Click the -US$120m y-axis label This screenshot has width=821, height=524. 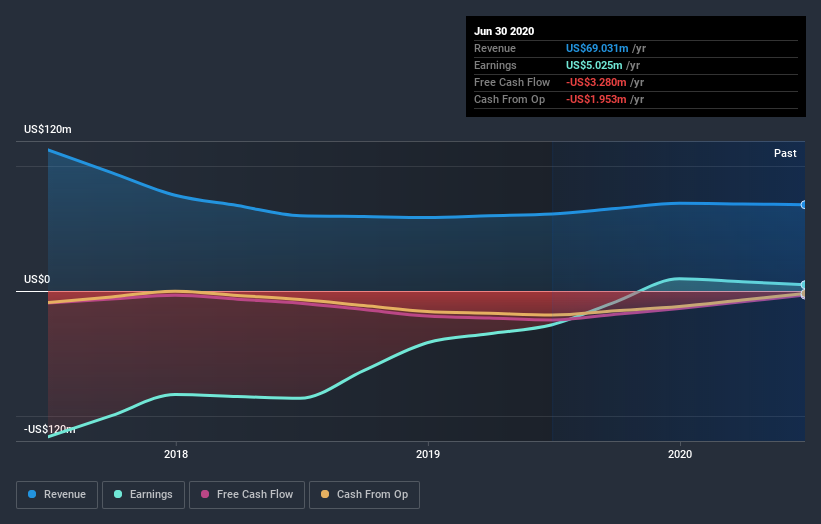tap(49, 429)
